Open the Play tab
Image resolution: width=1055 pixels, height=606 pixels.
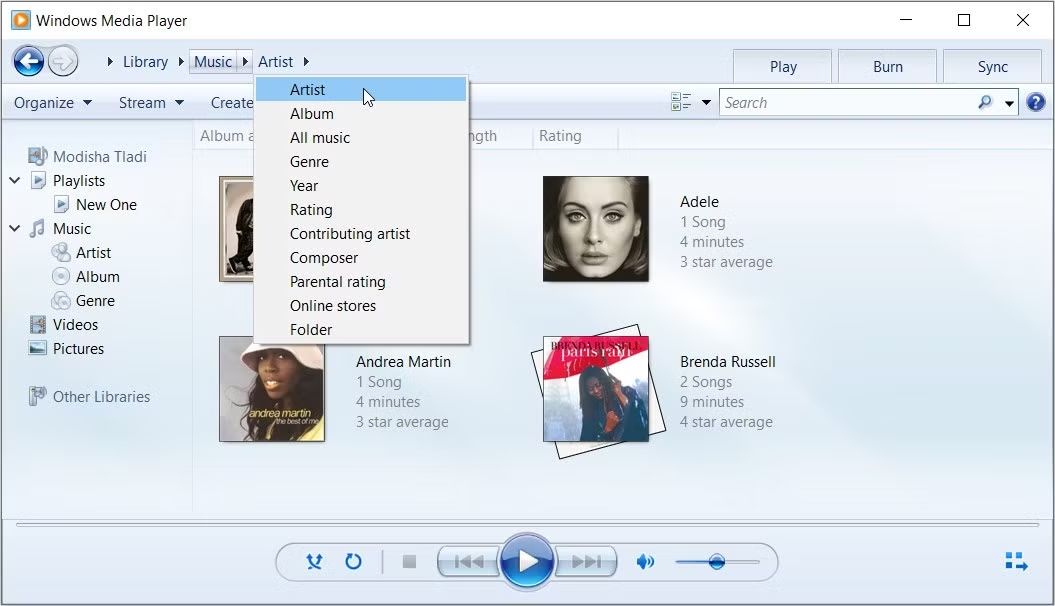click(x=783, y=67)
